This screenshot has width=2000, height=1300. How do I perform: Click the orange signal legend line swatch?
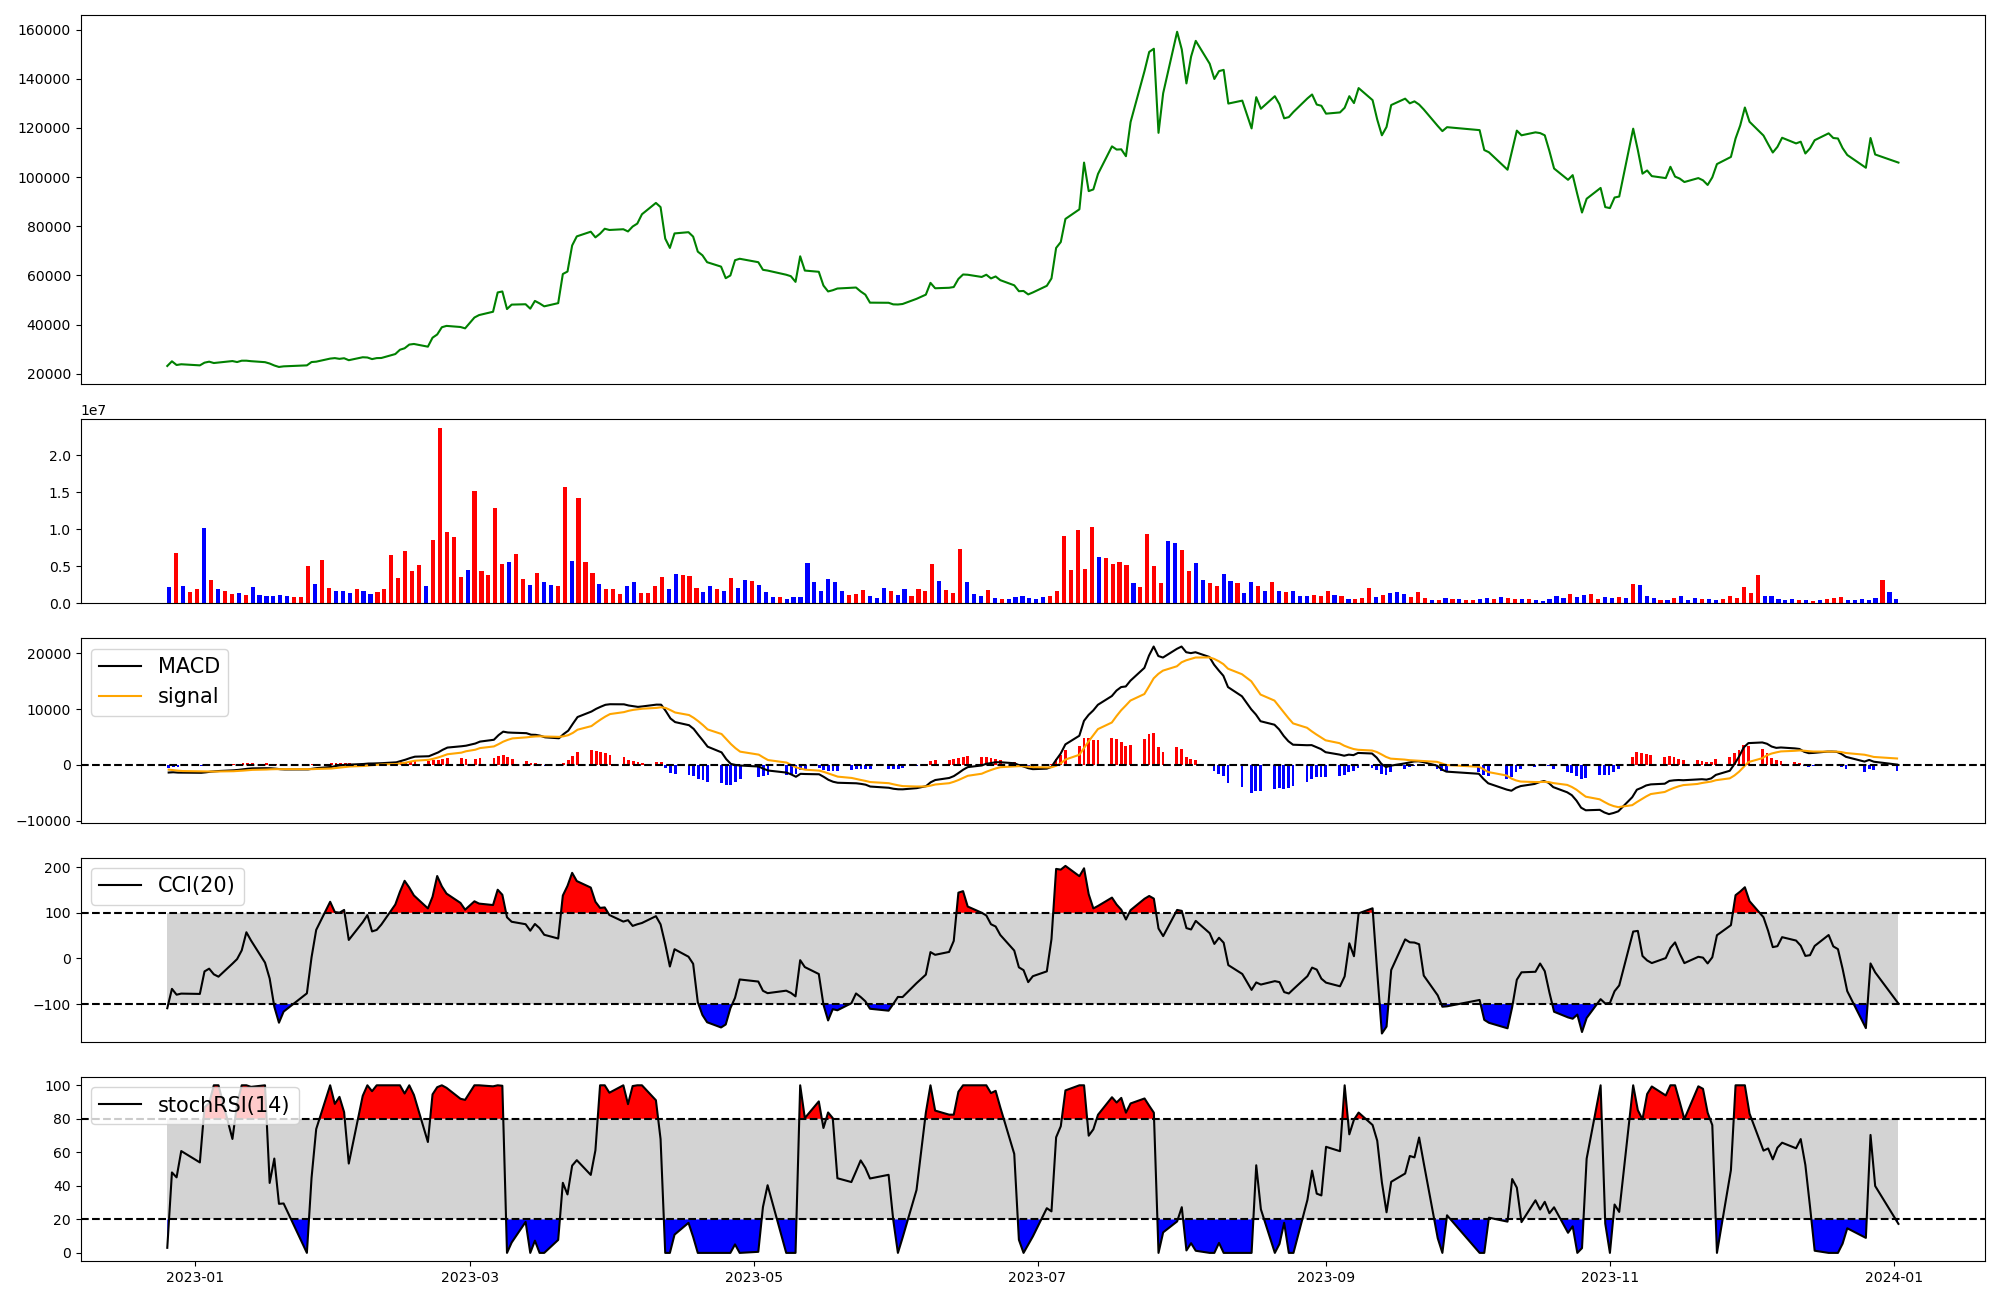tap(121, 697)
